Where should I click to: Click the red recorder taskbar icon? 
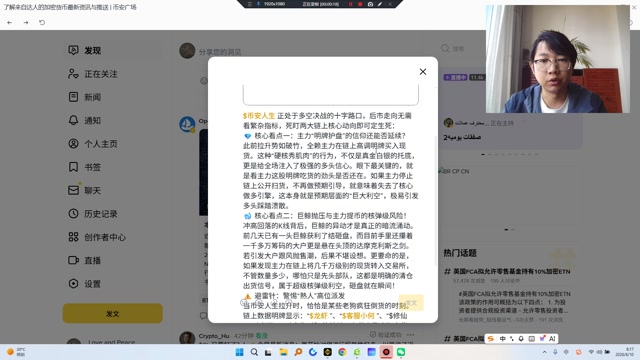[386, 352]
